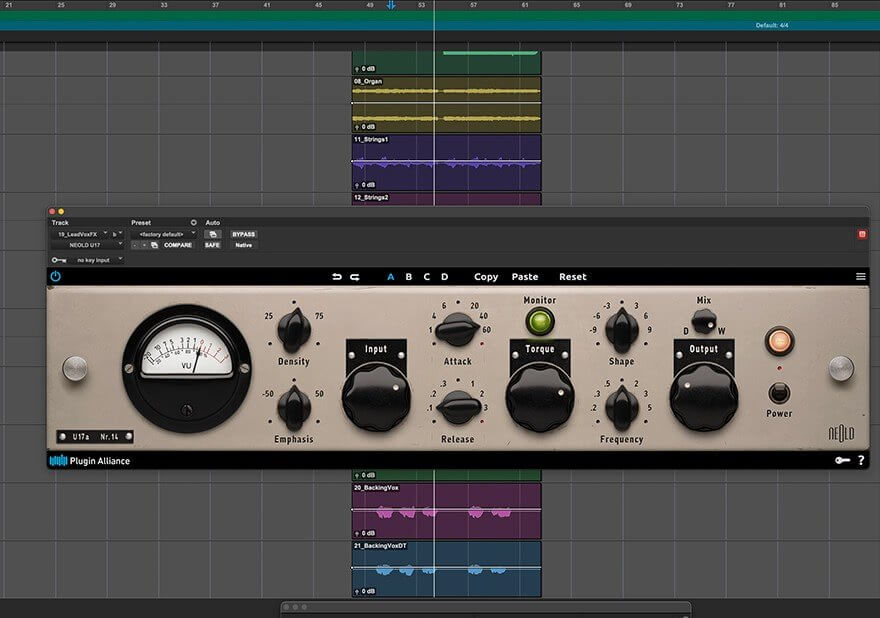
Task: Click the Plugin Alliance logo
Action: [x=90, y=461]
